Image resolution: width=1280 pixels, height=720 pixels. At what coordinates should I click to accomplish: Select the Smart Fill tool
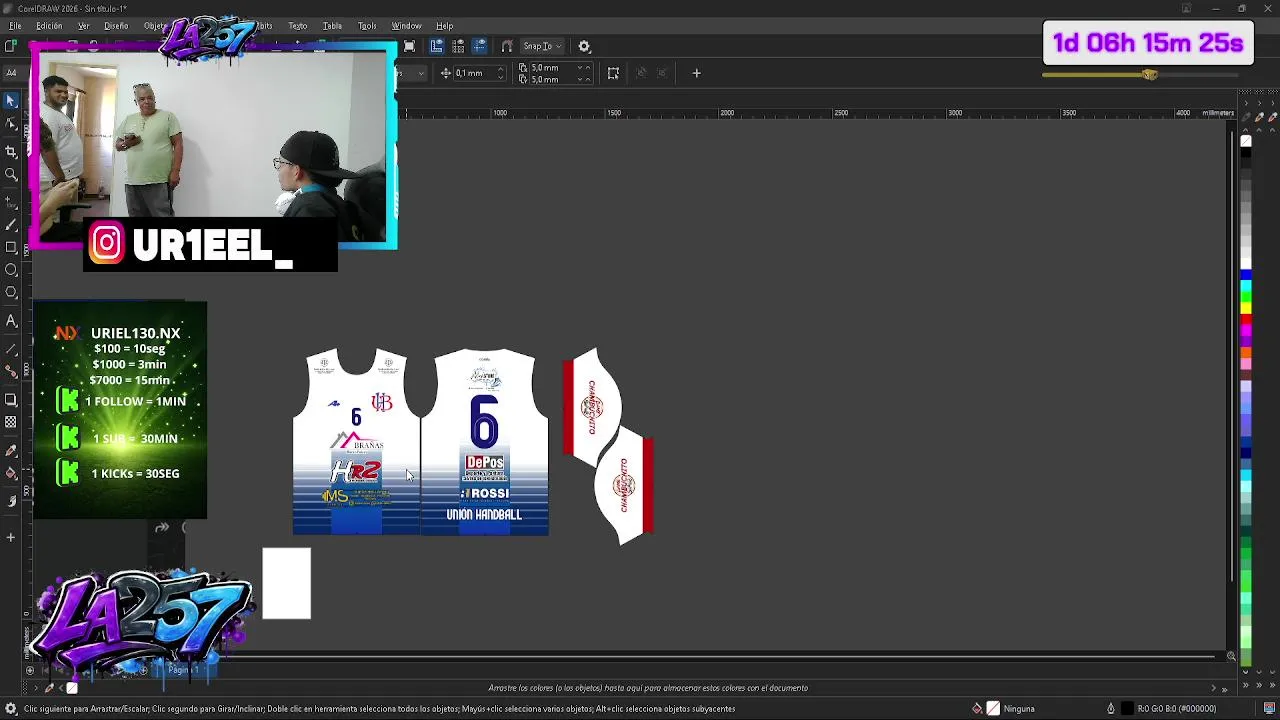11,501
